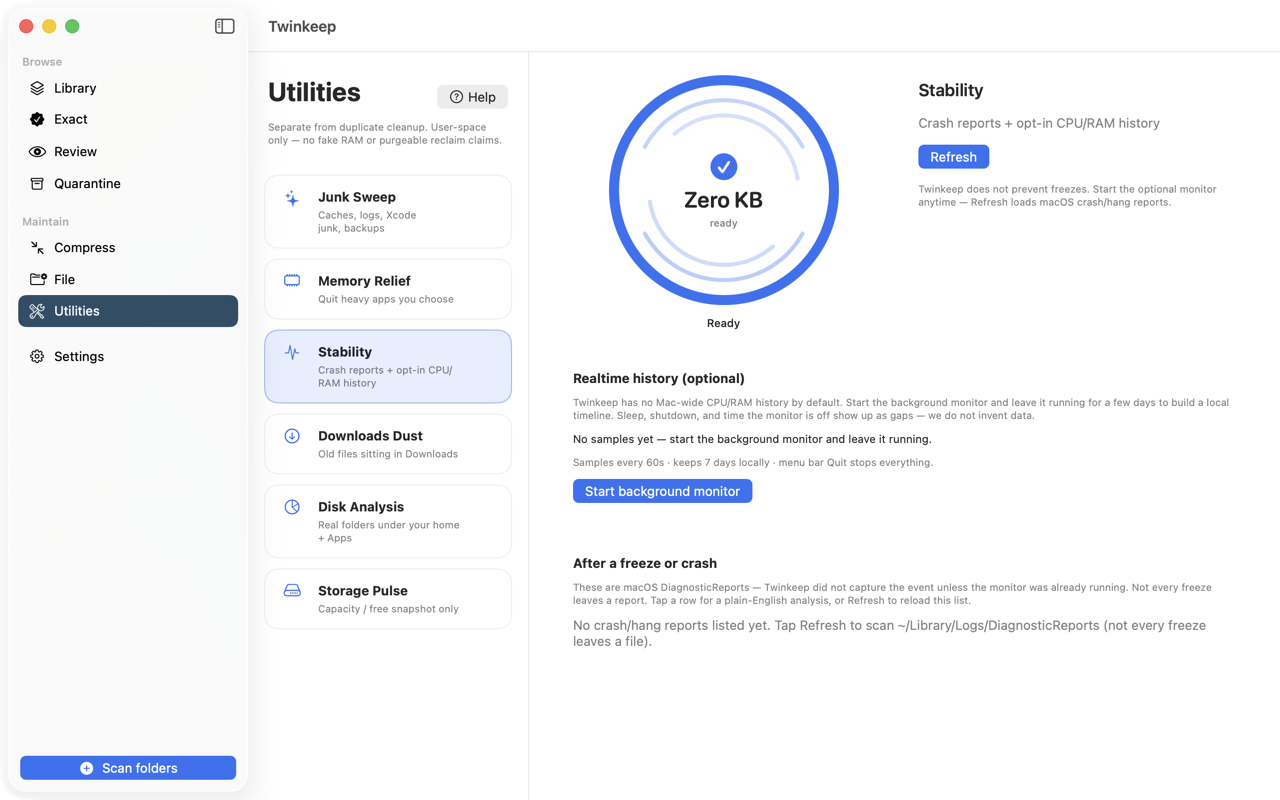Viewport: 1280px width, 800px height.
Task: Open the Disk Analysis utility card
Action: tap(388, 522)
